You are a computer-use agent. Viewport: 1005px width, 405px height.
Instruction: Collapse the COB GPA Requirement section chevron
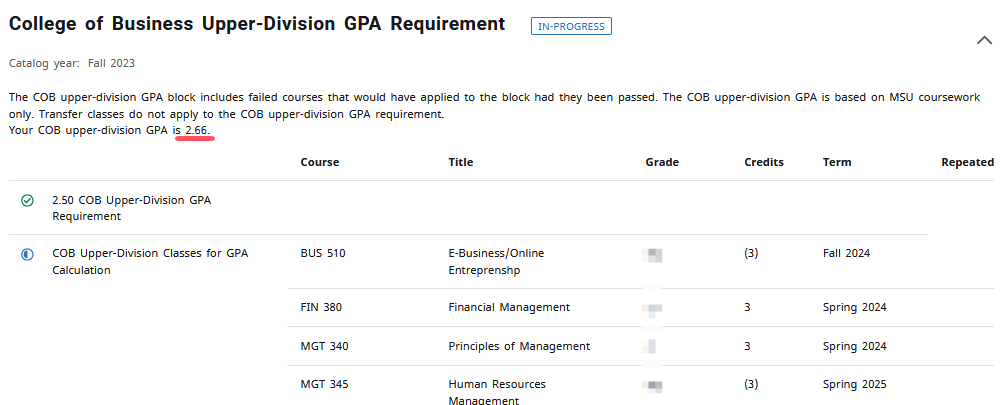point(982,40)
